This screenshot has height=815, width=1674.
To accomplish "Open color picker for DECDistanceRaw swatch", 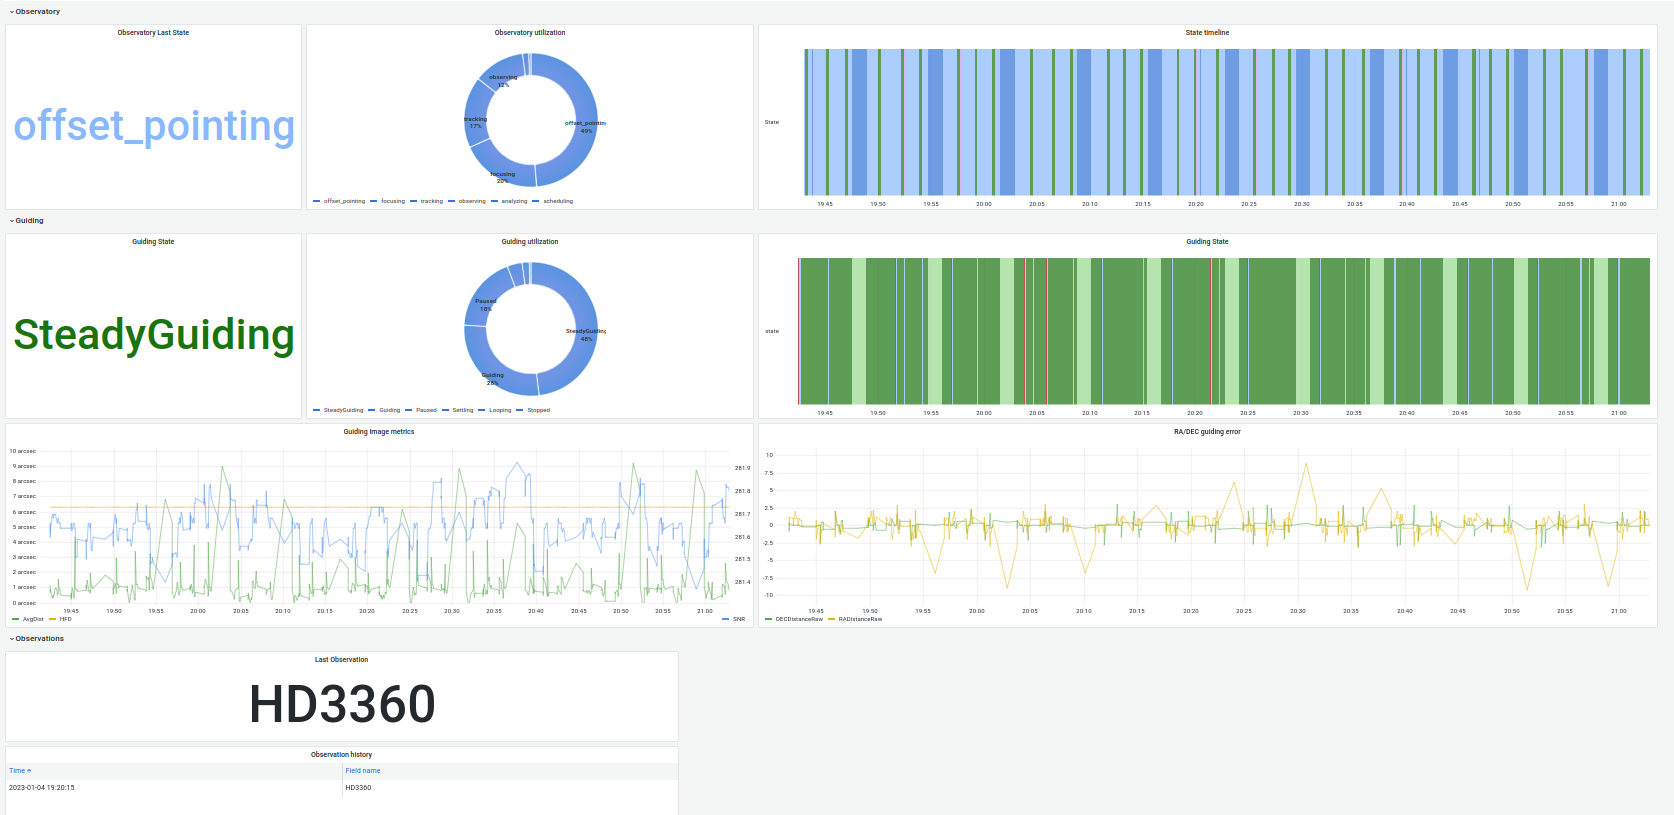I will (x=768, y=619).
